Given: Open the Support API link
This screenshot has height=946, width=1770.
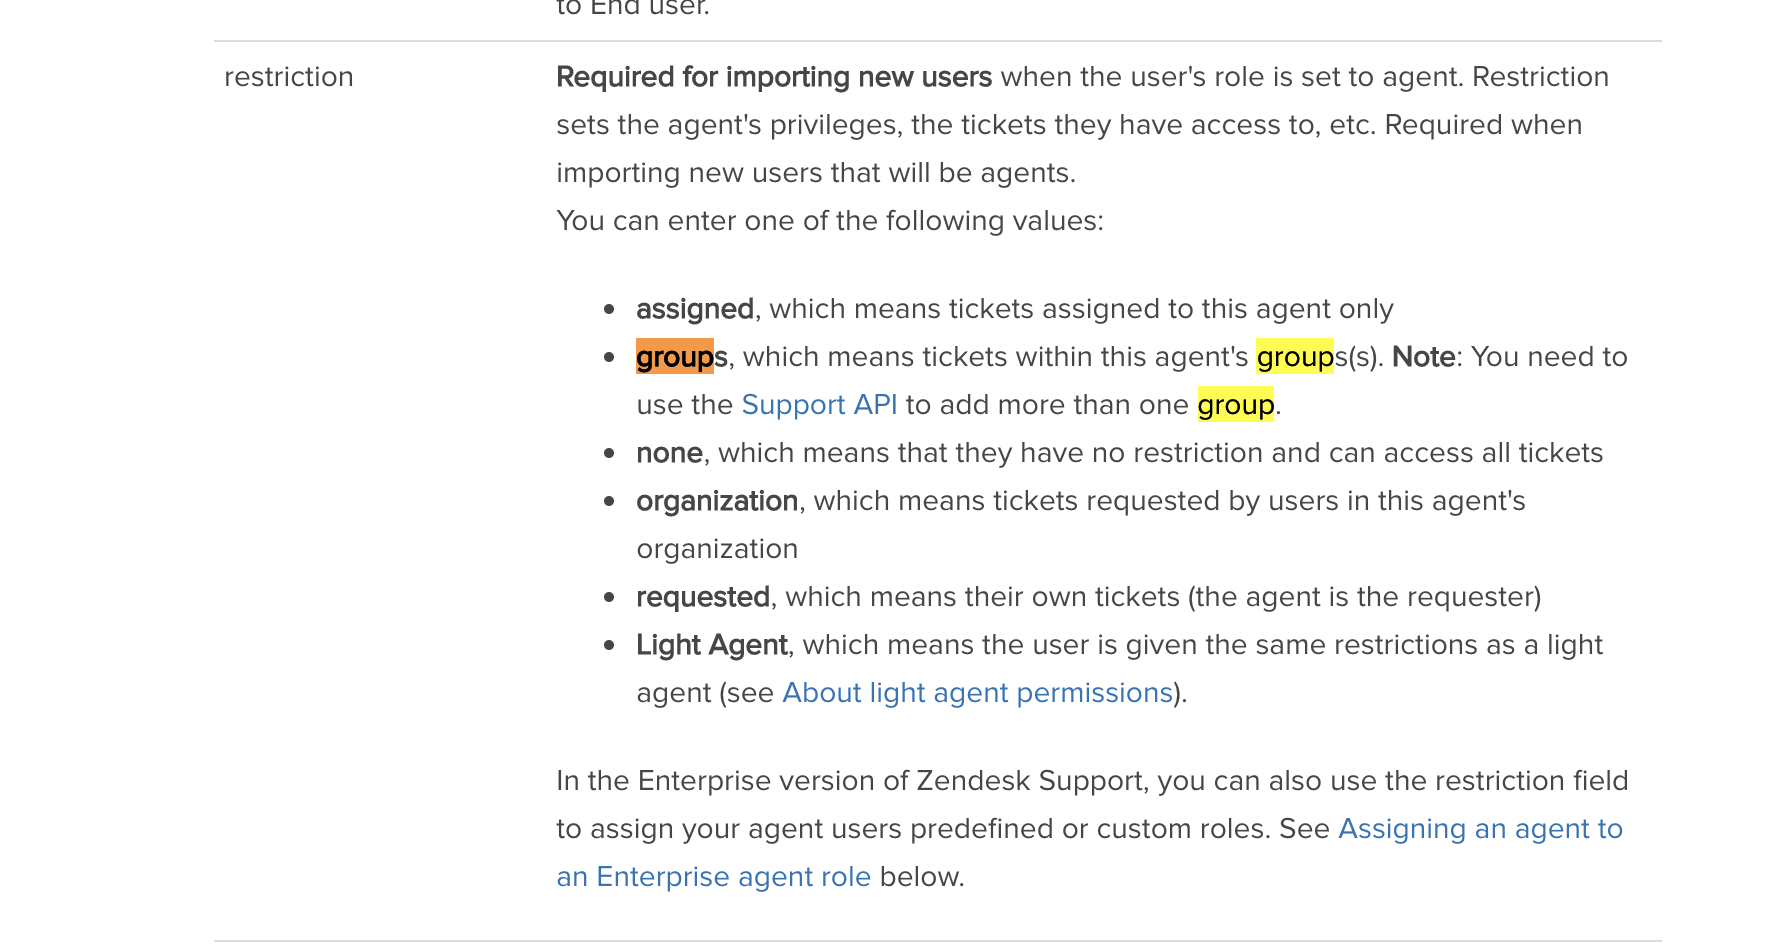Looking at the screenshot, I should (x=819, y=405).
